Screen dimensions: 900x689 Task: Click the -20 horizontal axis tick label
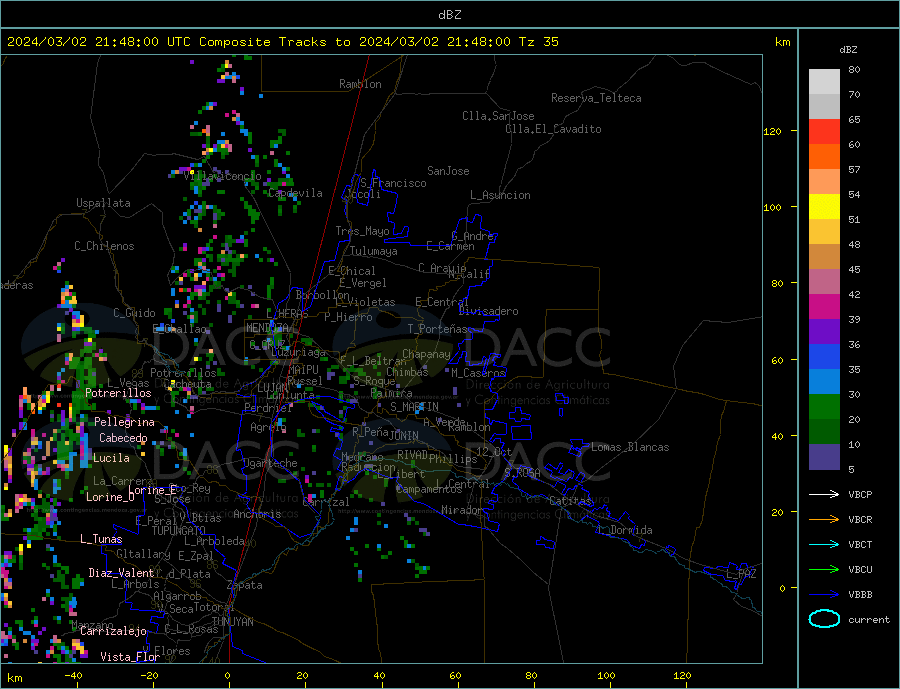pos(149,676)
